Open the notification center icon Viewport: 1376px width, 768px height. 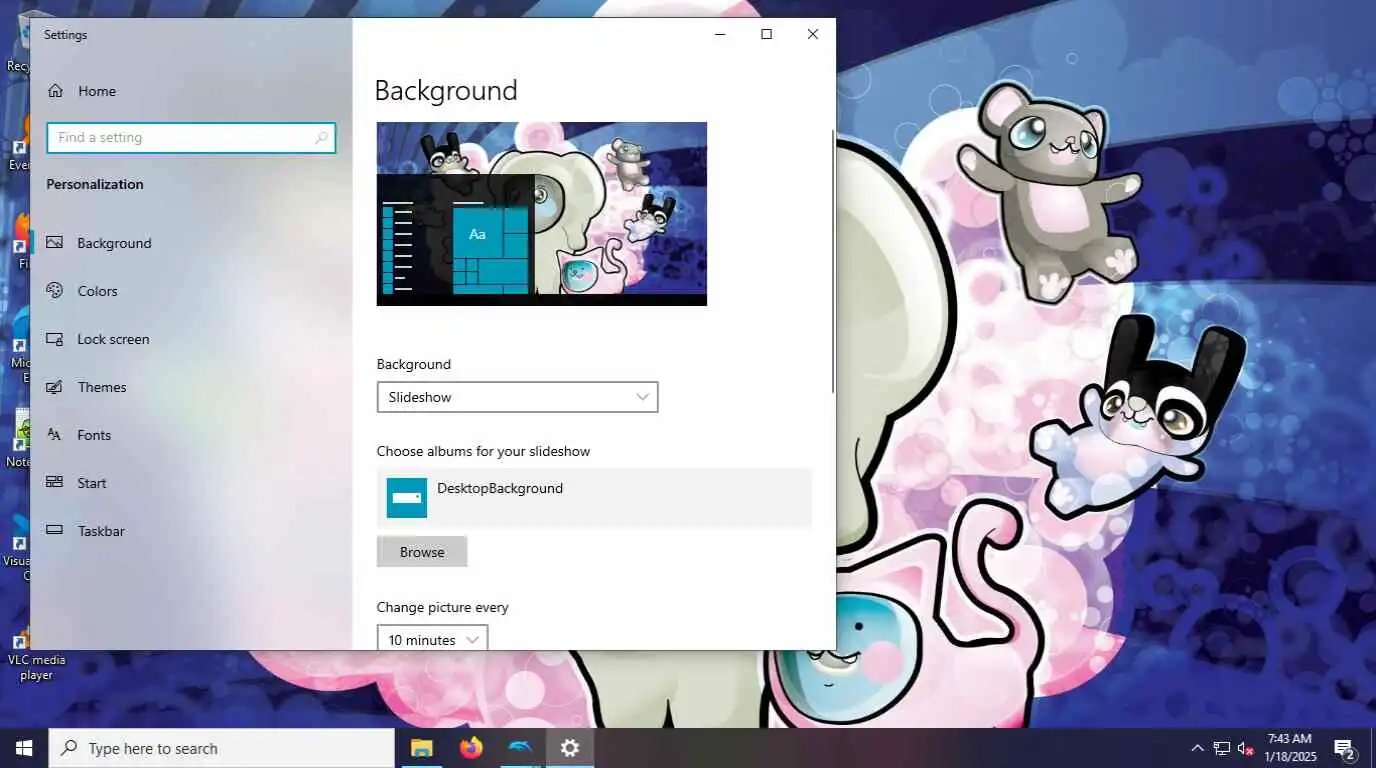(x=1345, y=748)
